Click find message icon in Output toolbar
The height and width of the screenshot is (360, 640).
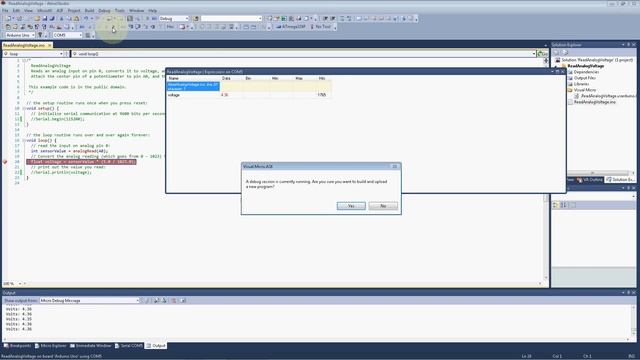point(147,300)
